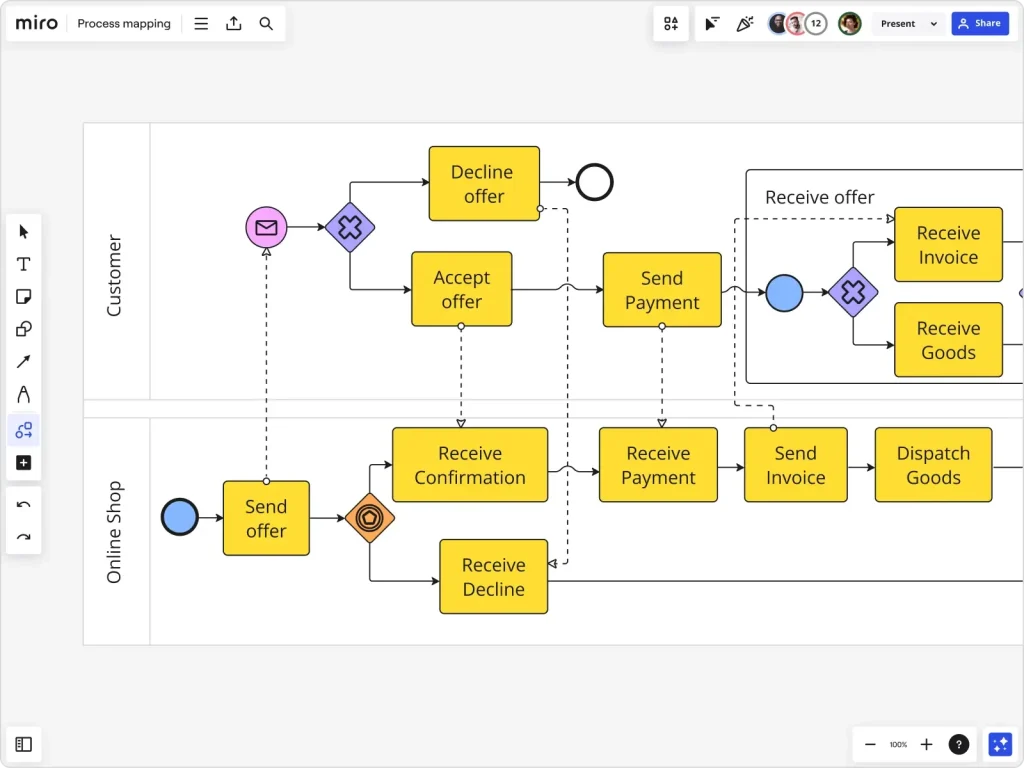Pick the Sticky note tool

(x=24, y=297)
